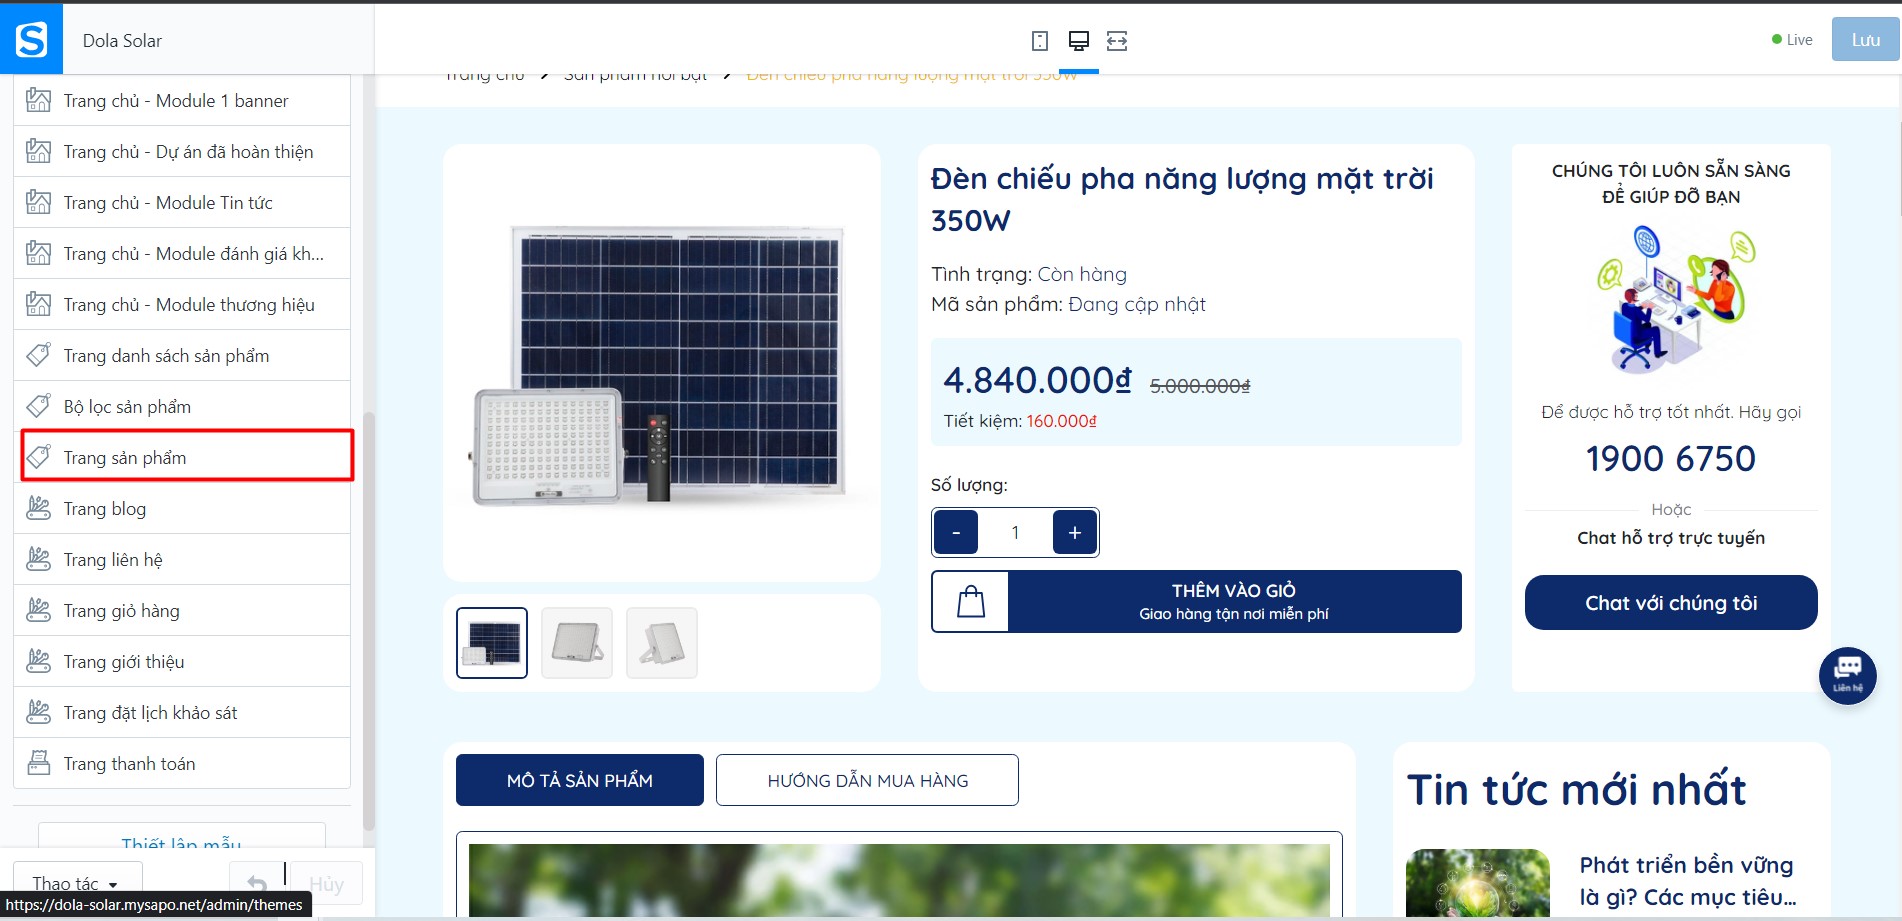Open Thao tác dropdown menu
Image resolution: width=1902 pixels, height=921 pixels.
pyautogui.click(x=76, y=883)
